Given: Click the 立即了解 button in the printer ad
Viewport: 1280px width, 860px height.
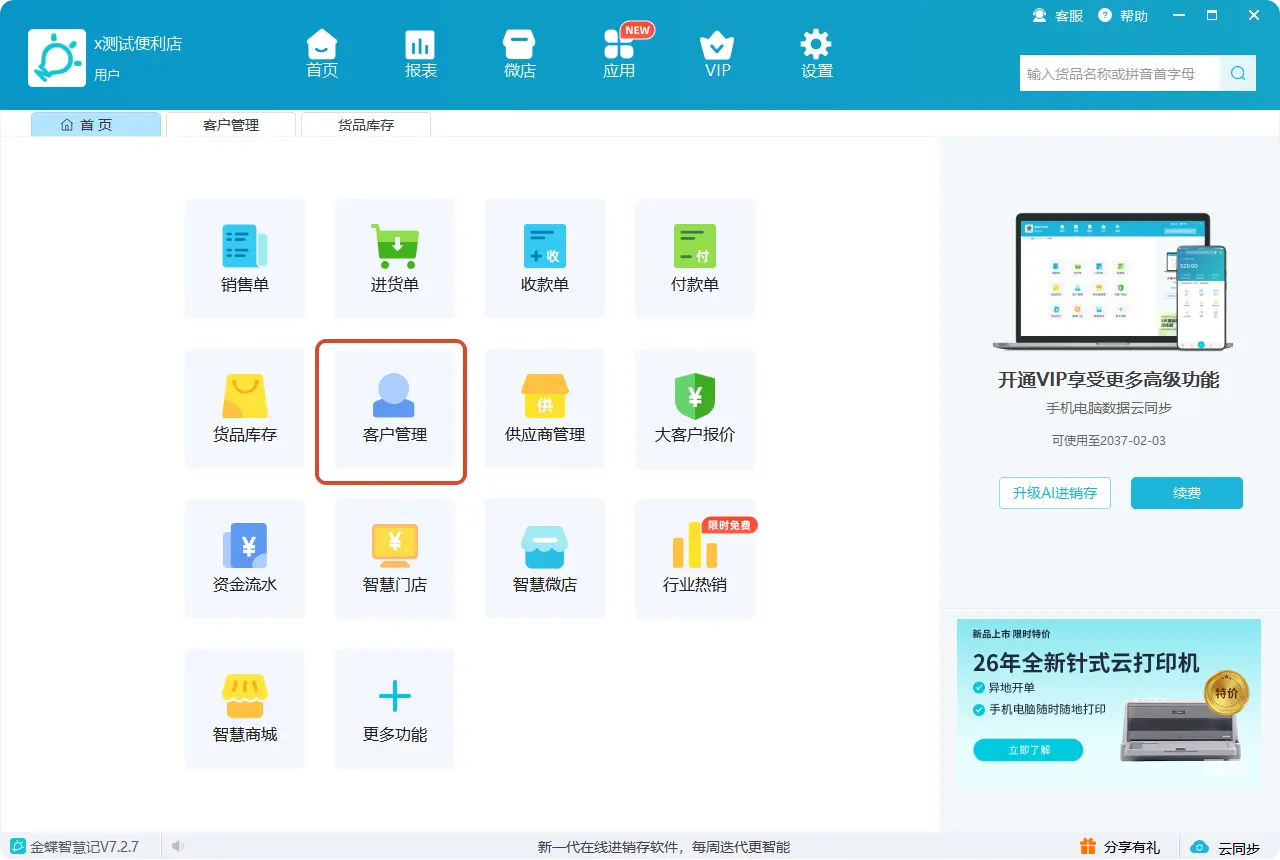Looking at the screenshot, I should pyautogui.click(x=1028, y=750).
